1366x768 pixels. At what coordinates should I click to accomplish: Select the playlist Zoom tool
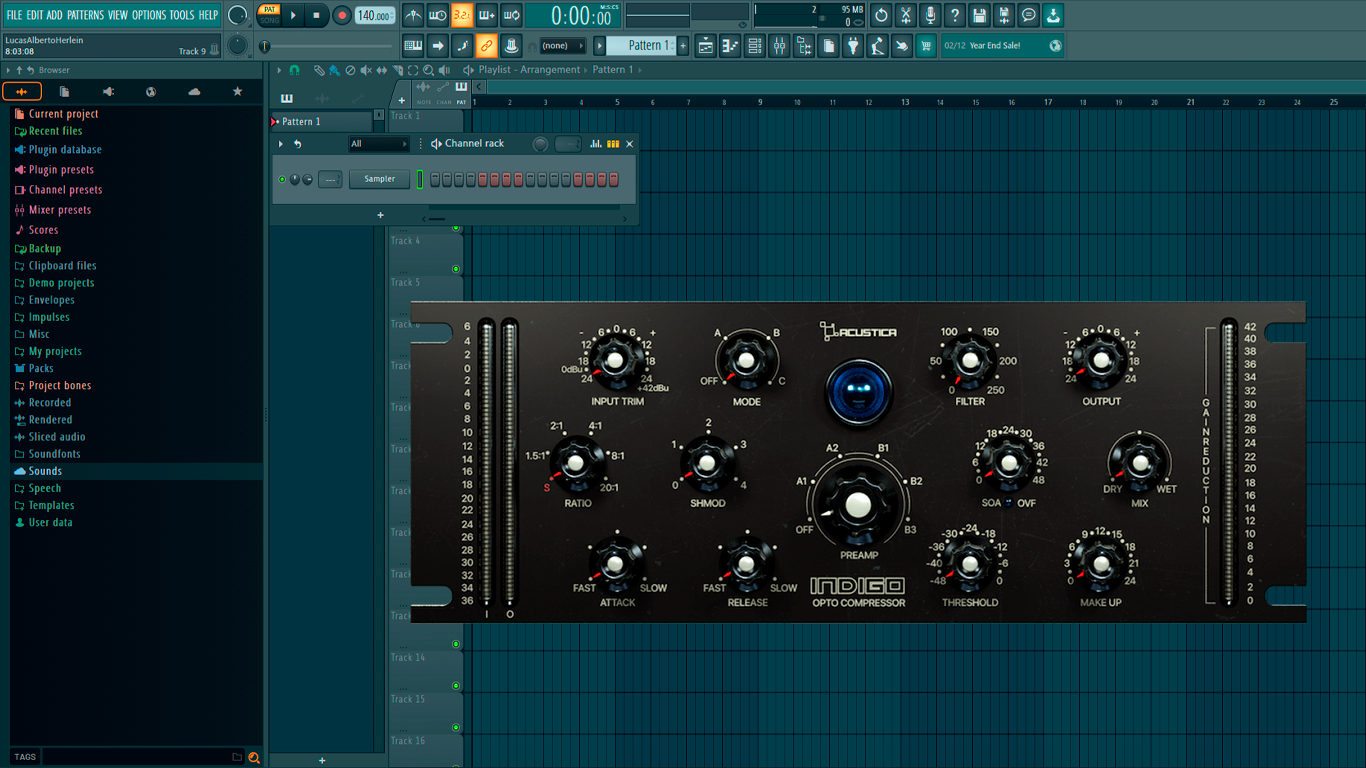pos(428,70)
